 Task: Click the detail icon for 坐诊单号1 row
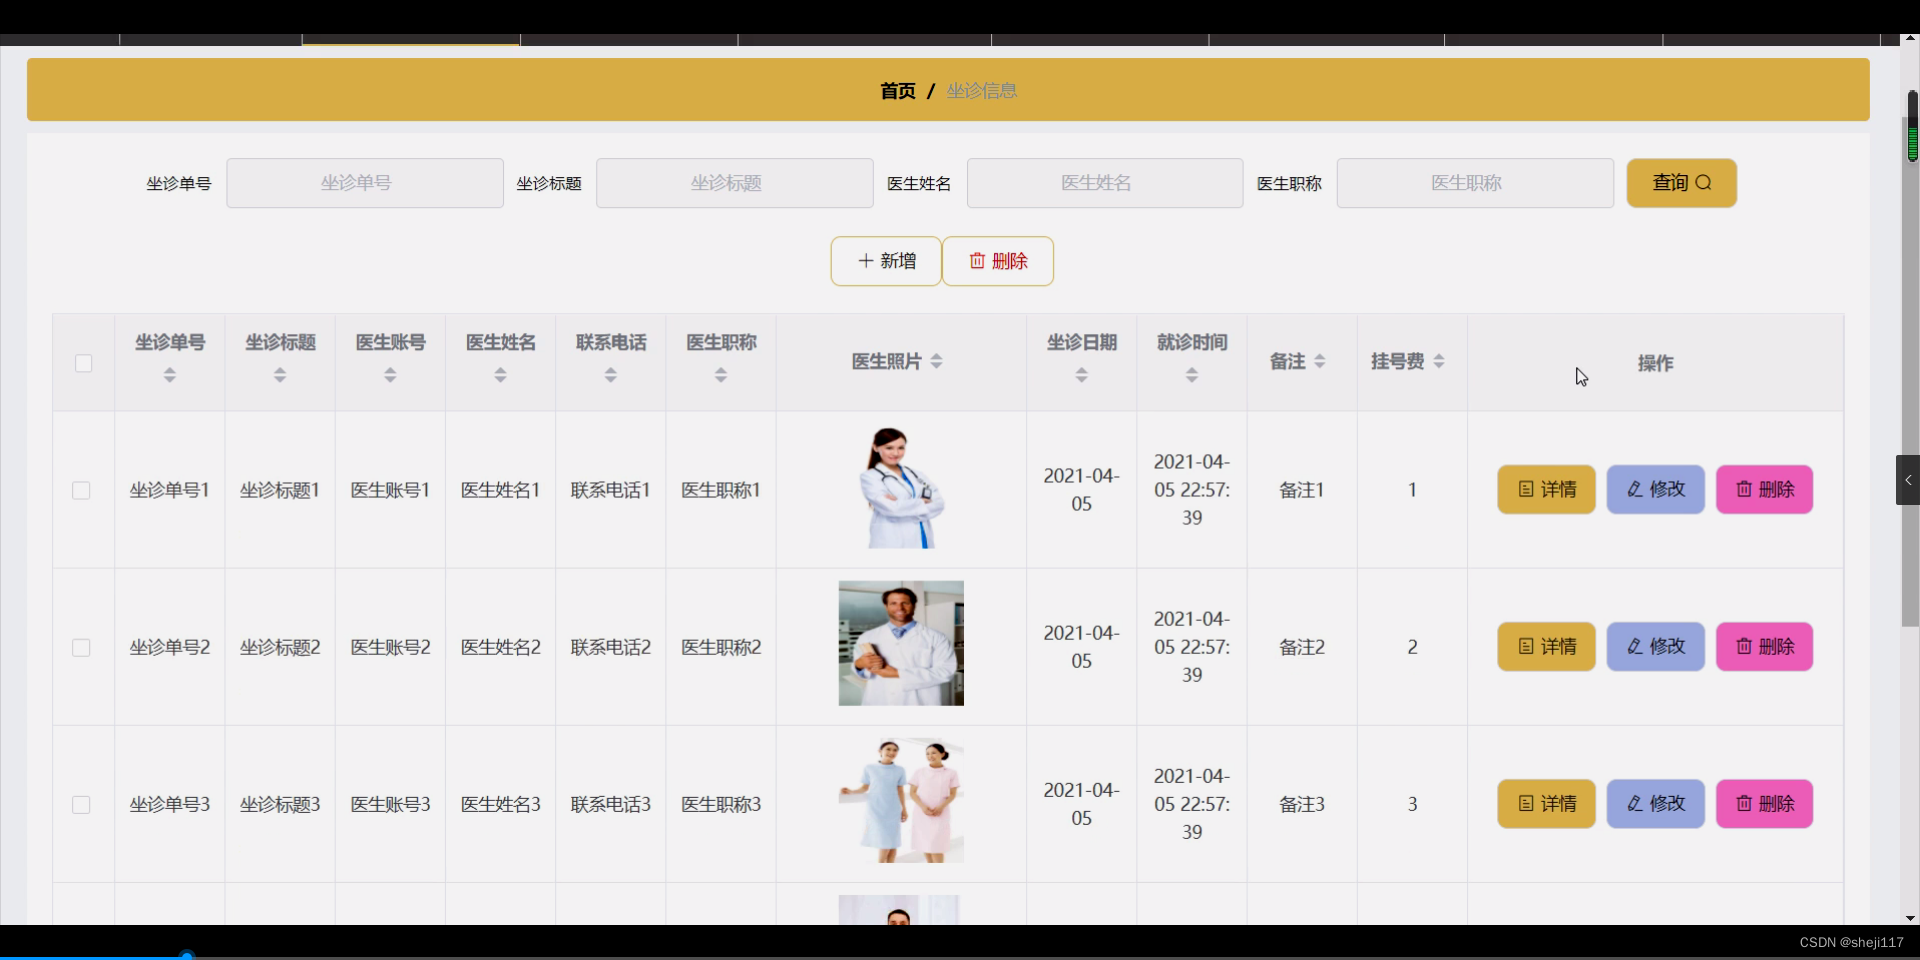[x=1526, y=489]
